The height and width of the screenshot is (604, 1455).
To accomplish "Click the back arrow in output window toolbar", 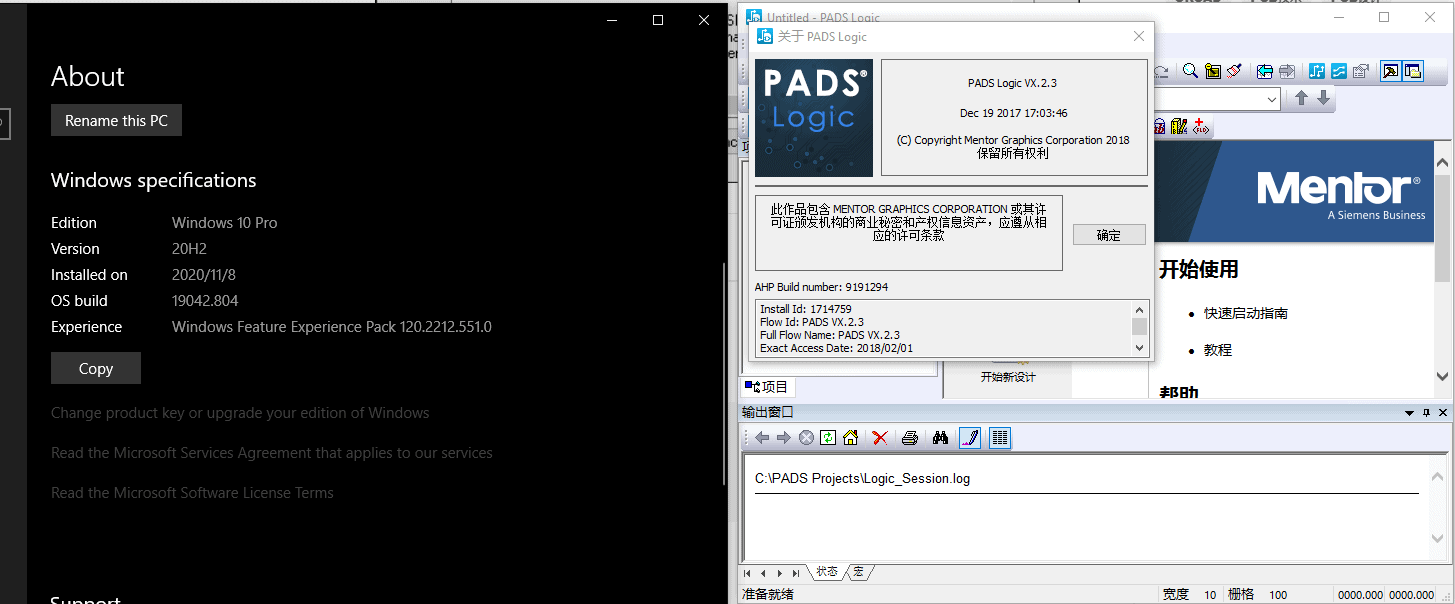I will [762, 438].
